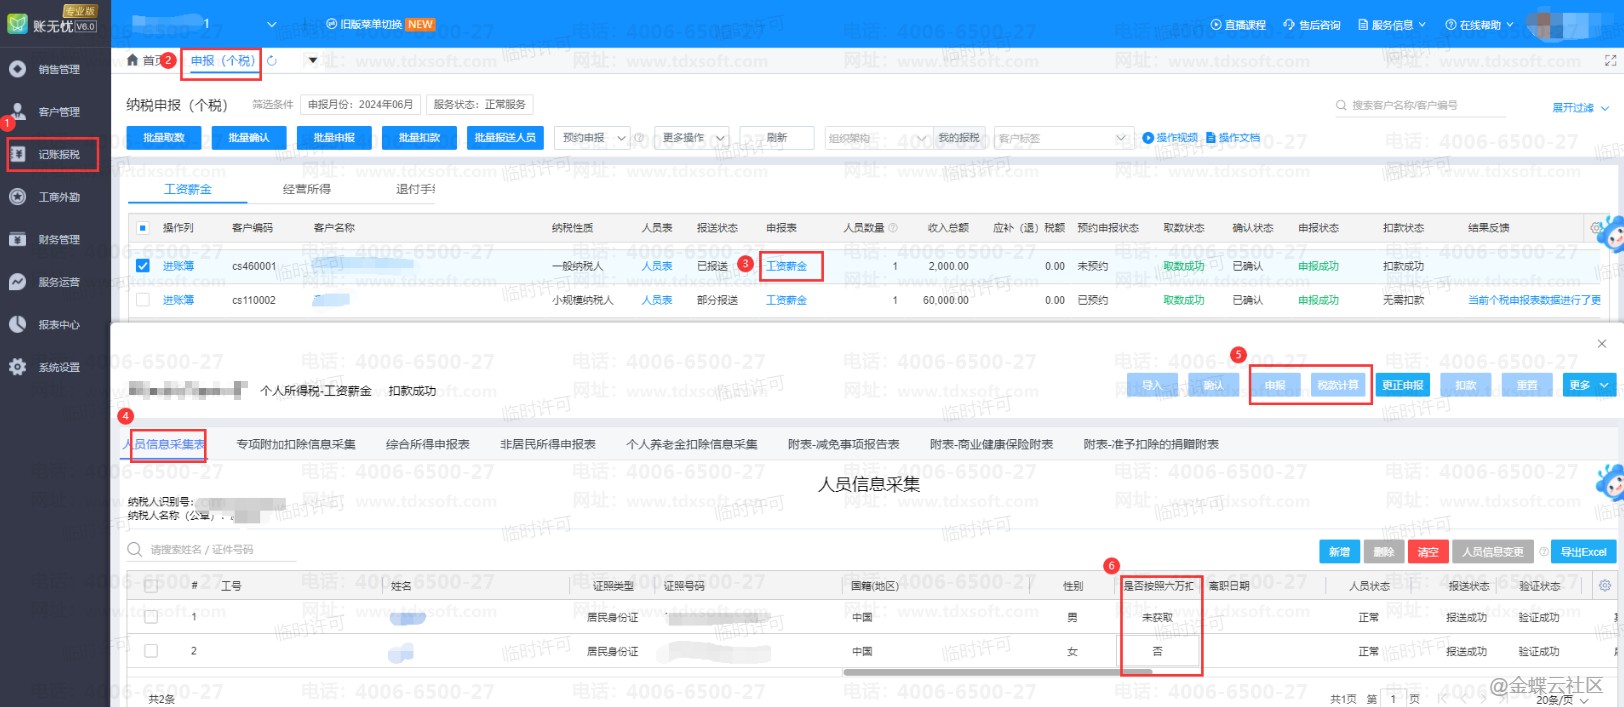The height and width of the screenshot is (707, 1624).
Task: Open the 操作视频 play icon link
Action: click(x=1148, y=138)
